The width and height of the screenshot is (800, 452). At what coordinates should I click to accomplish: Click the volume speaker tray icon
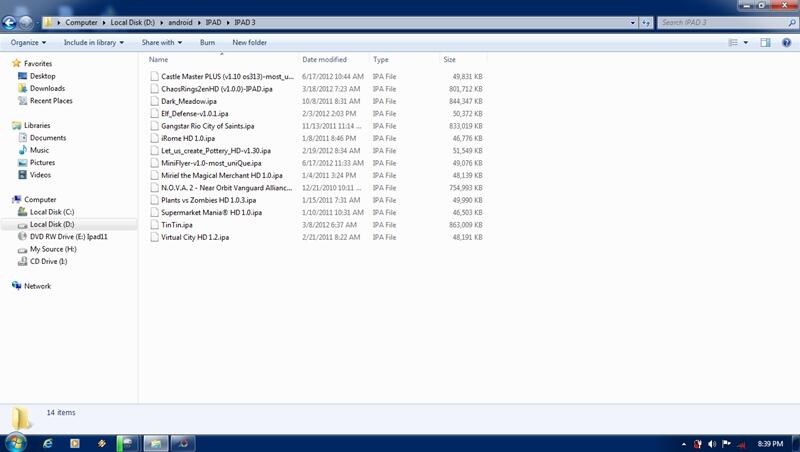click(712, 444)
